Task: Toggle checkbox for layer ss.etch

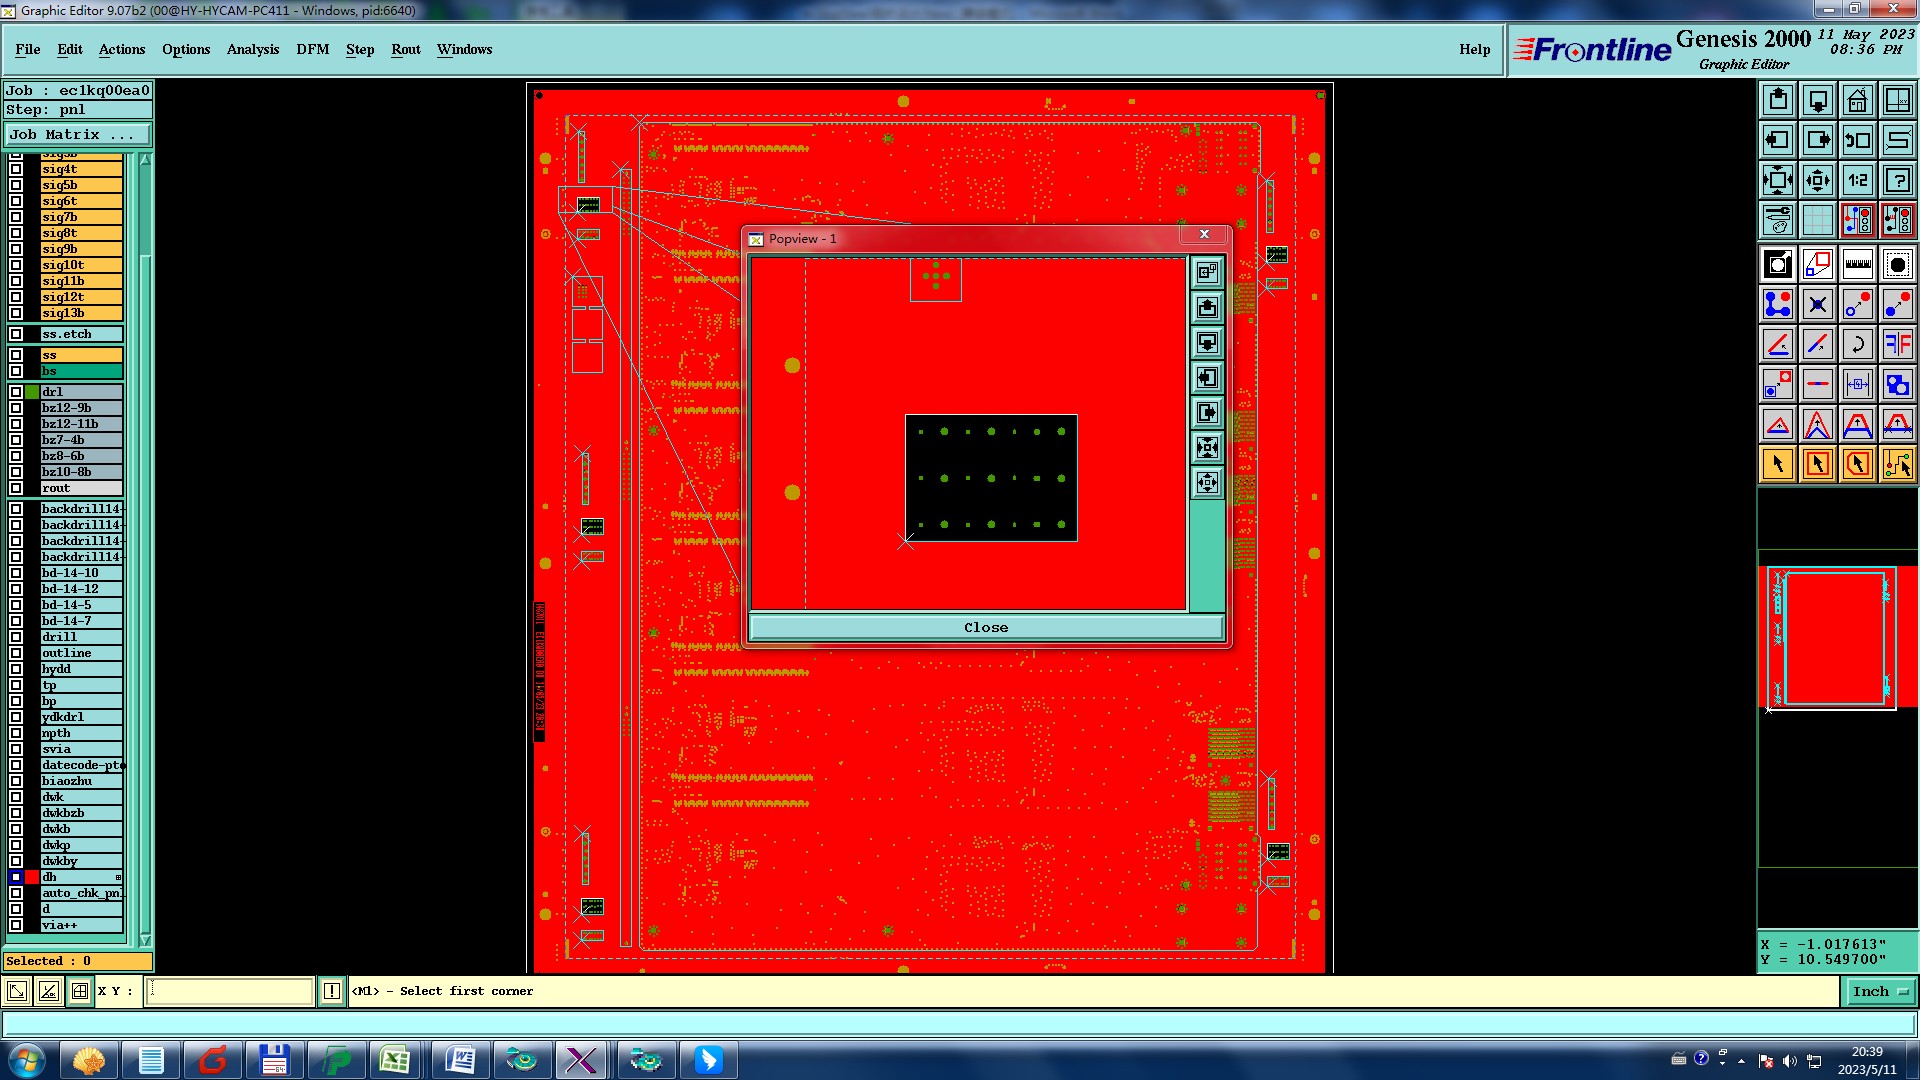Action: pos(16,334)
